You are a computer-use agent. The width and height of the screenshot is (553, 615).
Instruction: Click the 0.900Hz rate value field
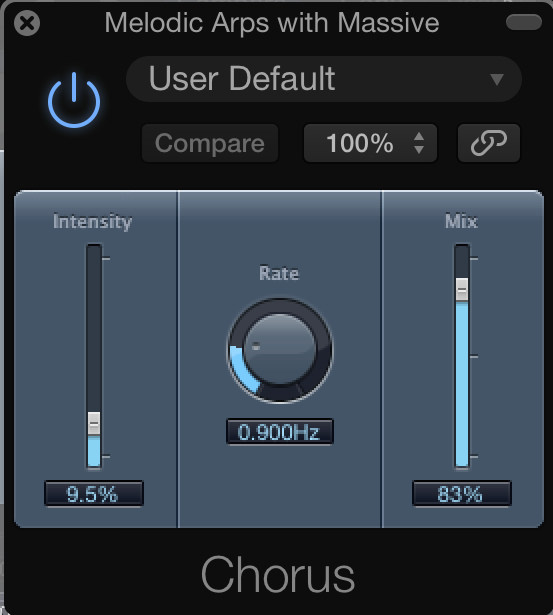tap(280, 432)
